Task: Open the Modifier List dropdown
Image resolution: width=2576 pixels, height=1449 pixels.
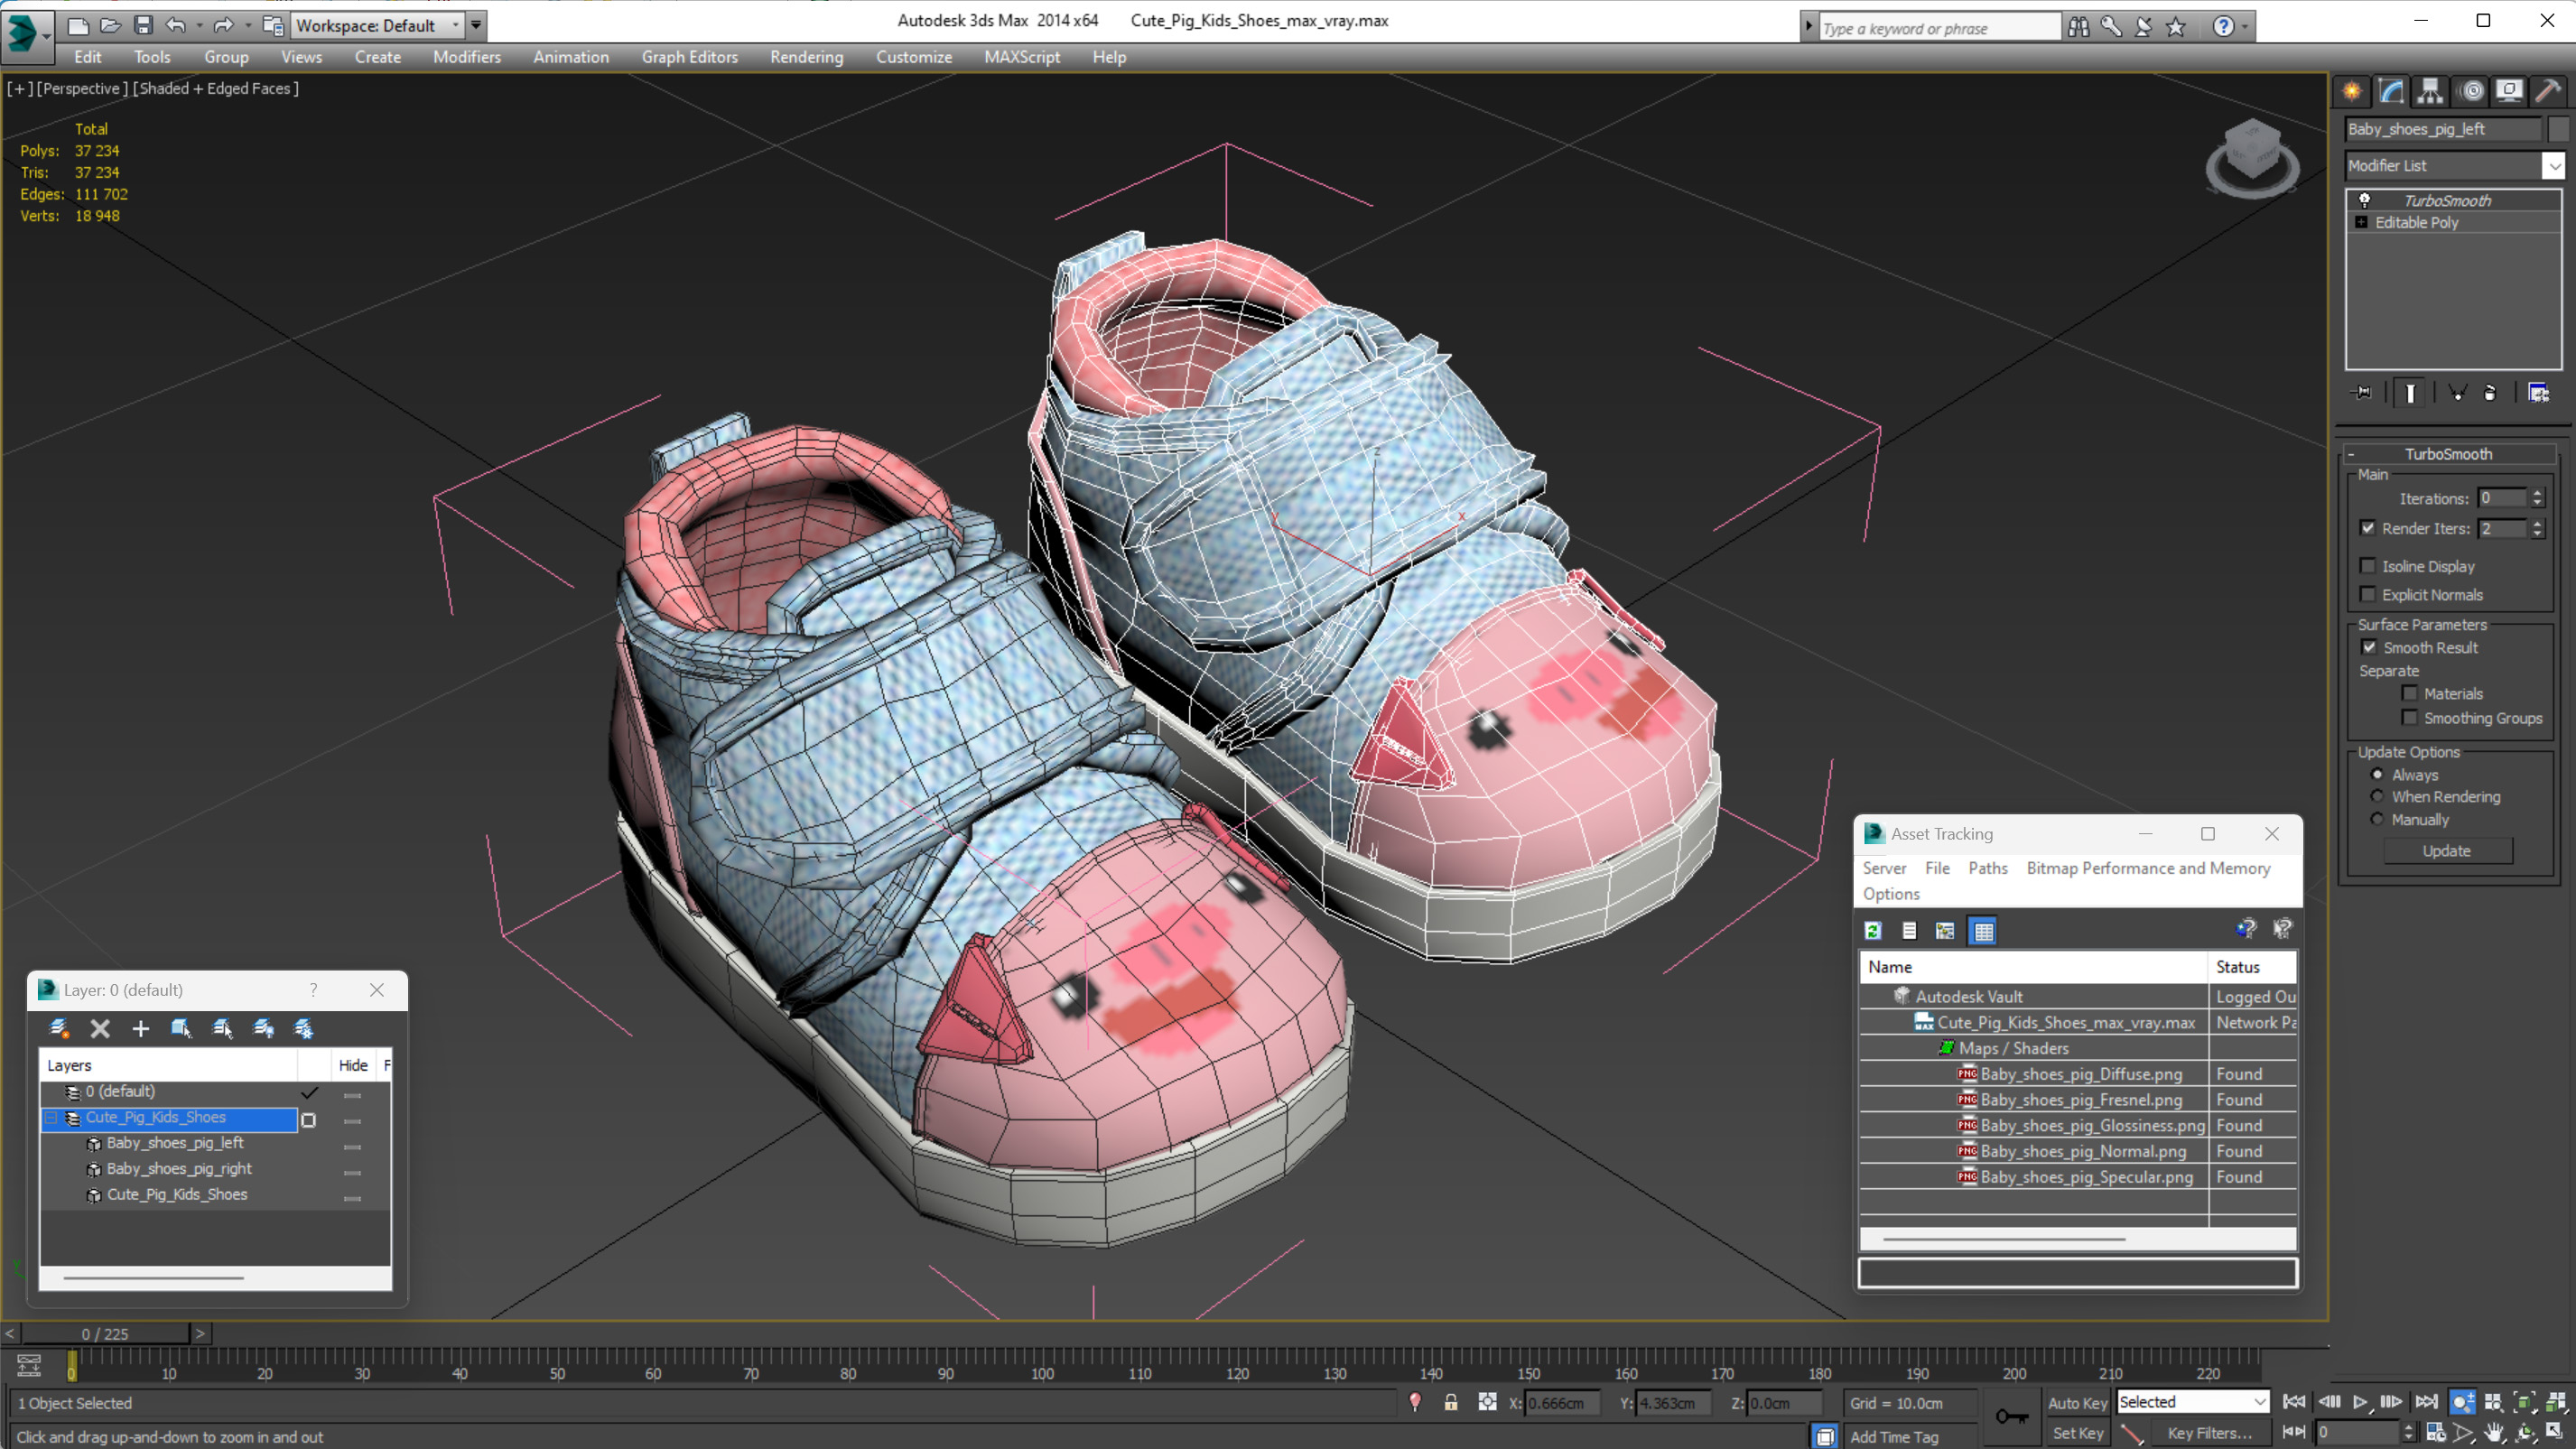Action: point(2553,165)
